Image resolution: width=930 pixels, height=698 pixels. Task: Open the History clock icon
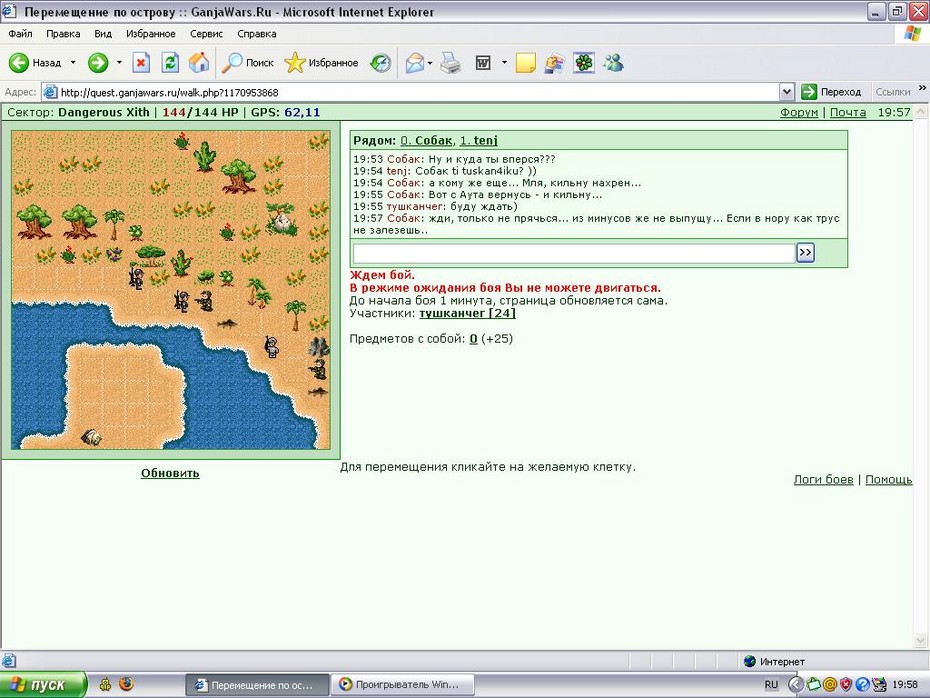[380, 62]
